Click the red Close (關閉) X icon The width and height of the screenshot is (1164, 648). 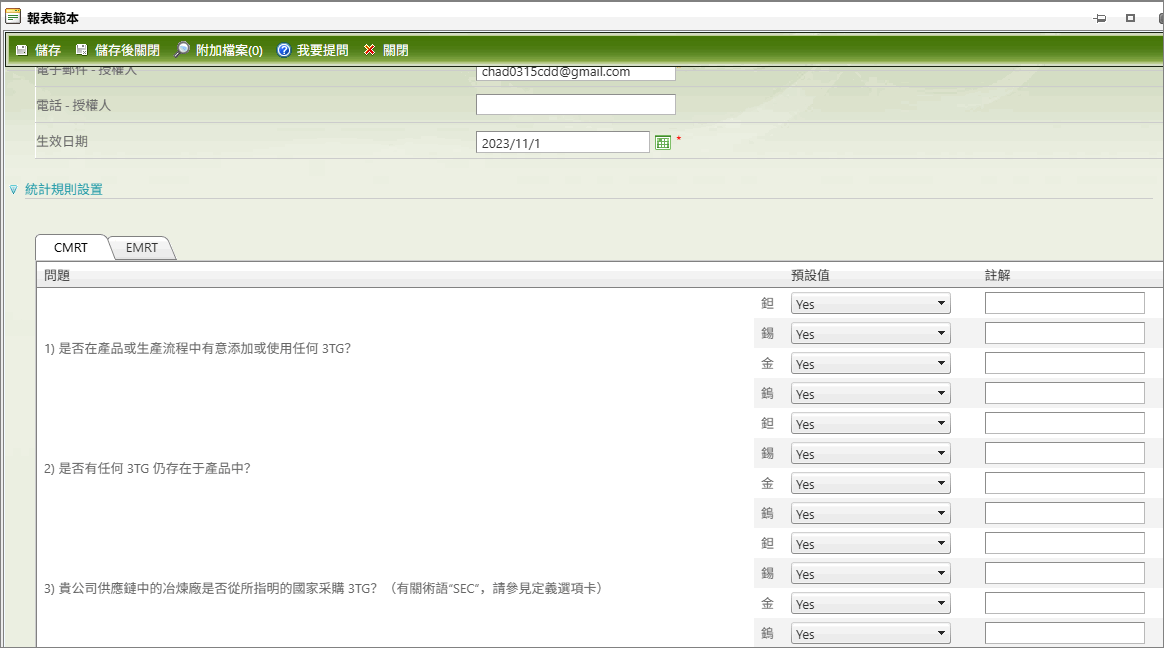[x=369, y=50]
